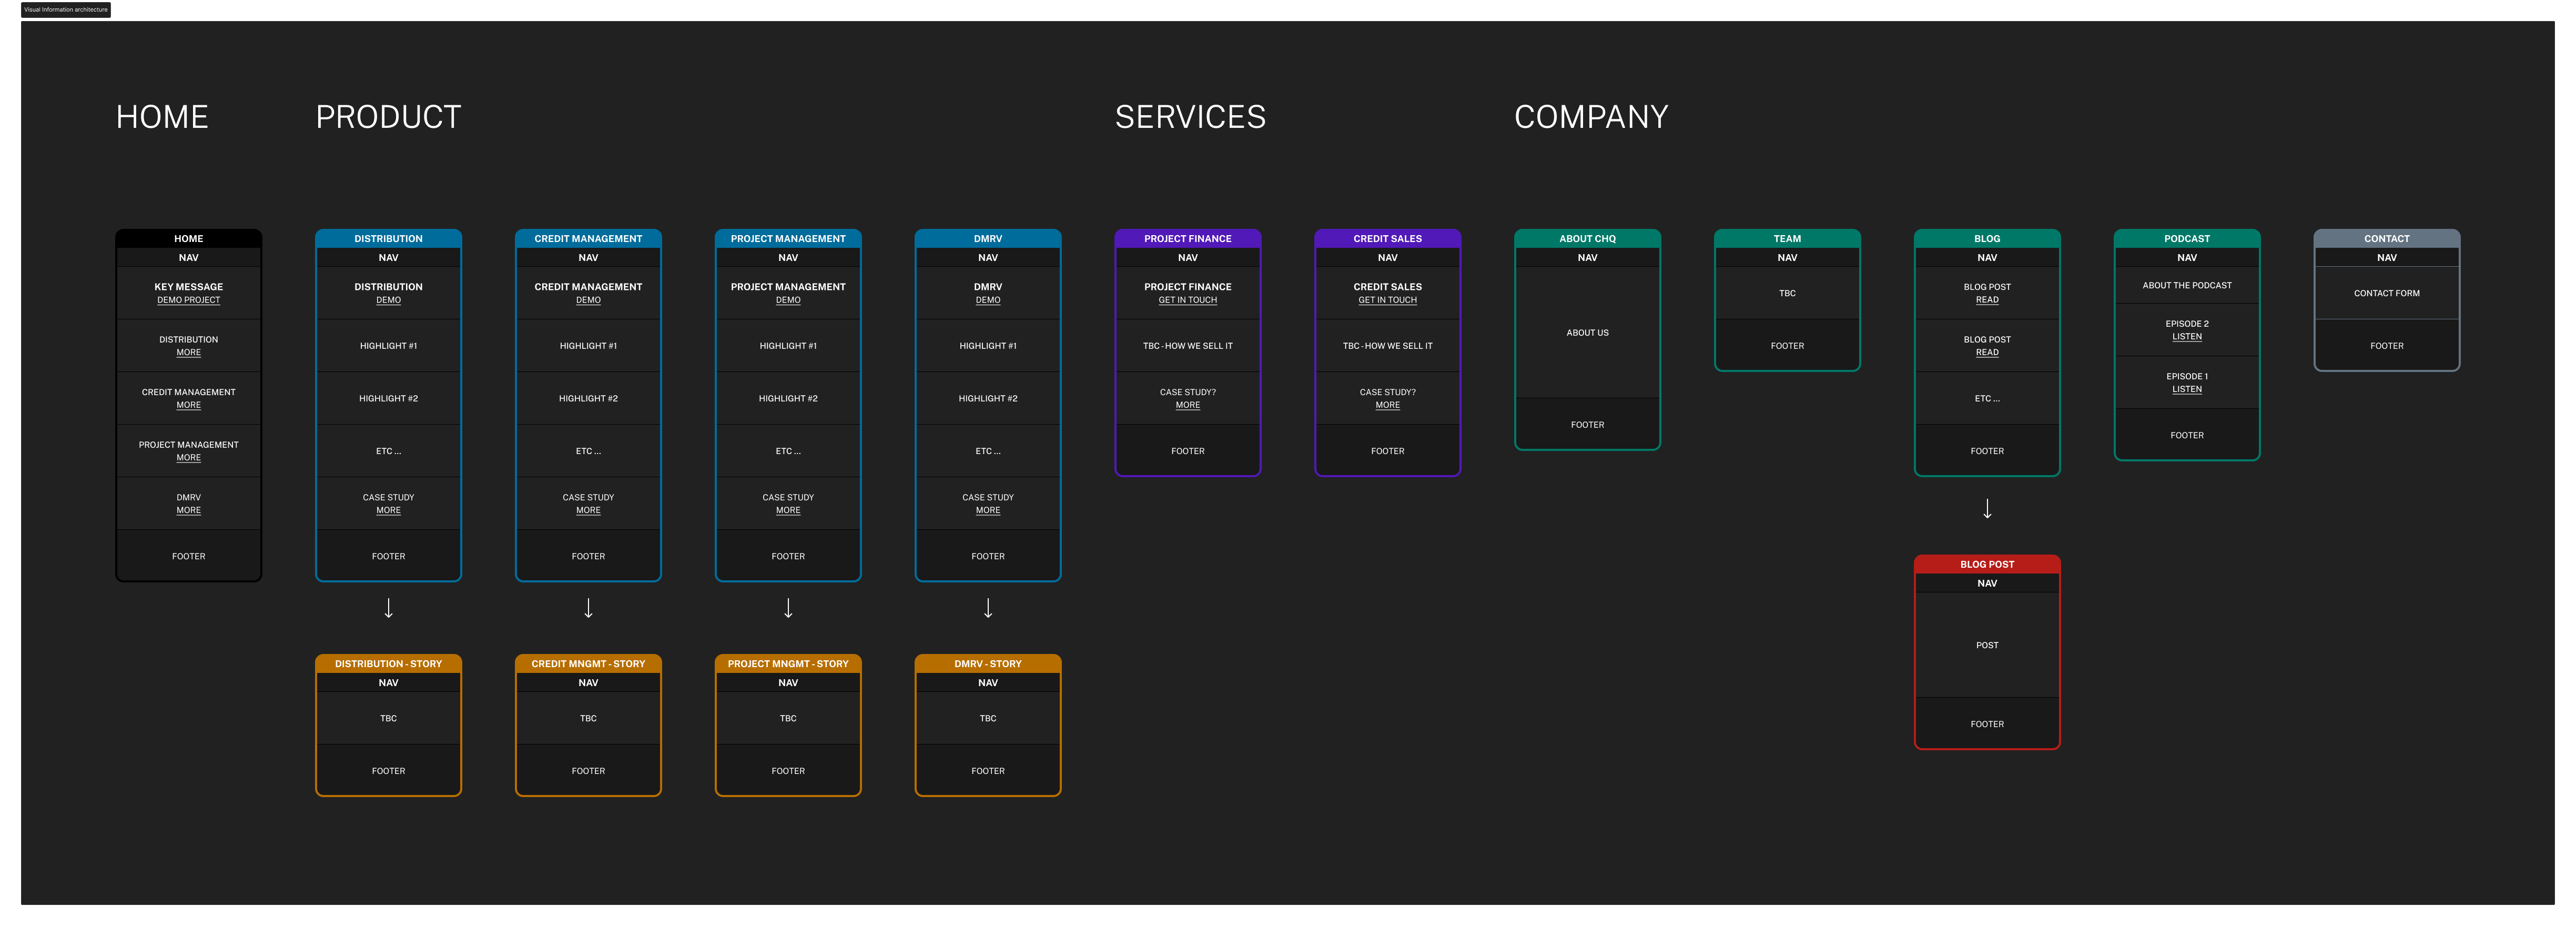
Task: Click the PRODUCT section heading
Action: (388, 117)
